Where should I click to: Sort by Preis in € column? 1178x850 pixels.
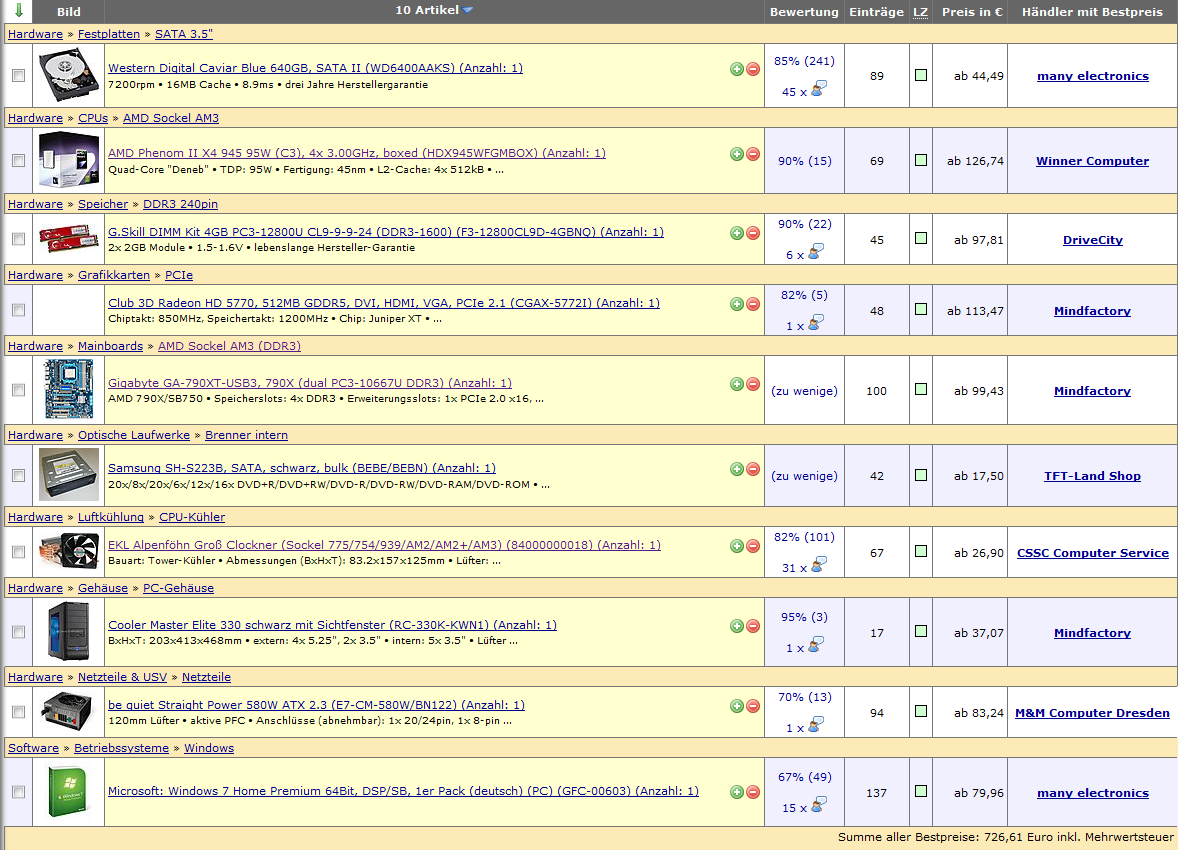click(x=972, y=12)
